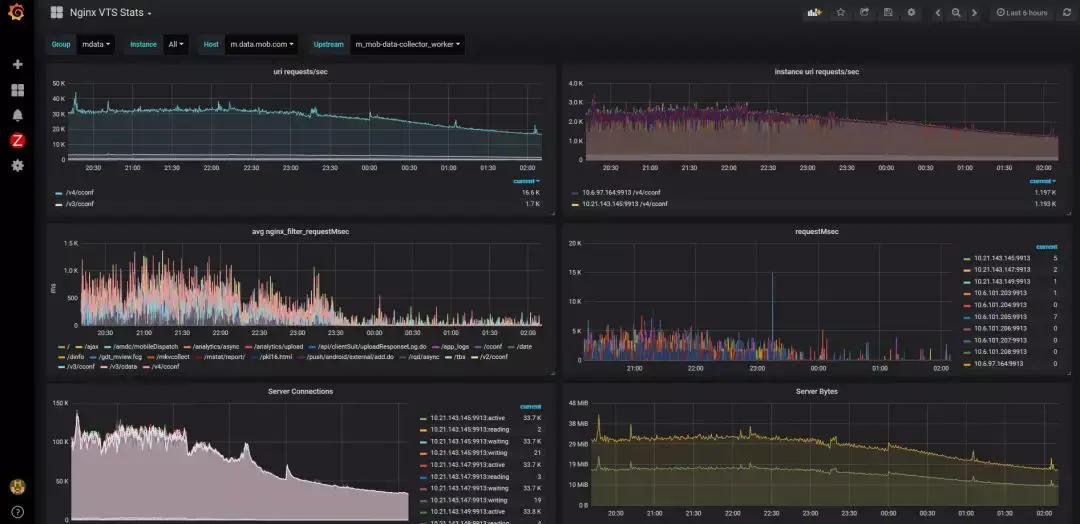Click the Add panel icon in top bar

coord(815,12)
